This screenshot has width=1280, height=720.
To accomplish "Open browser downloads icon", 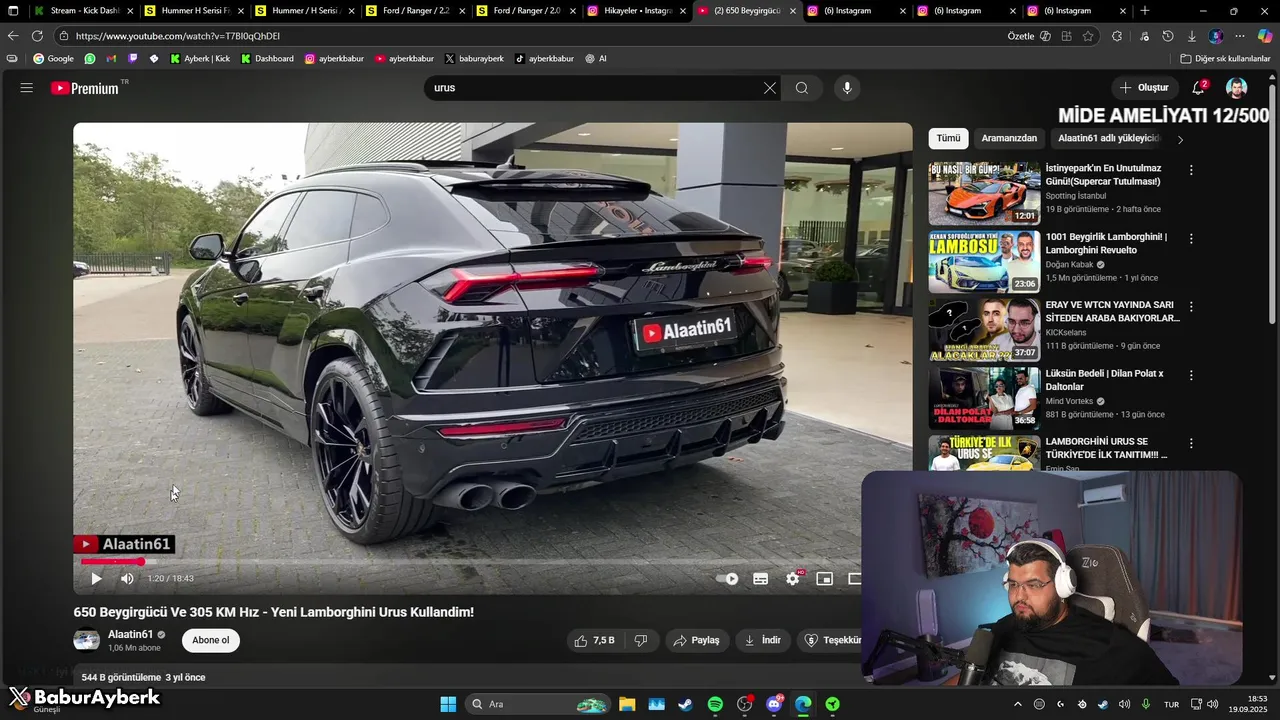I will (1191, 36).
